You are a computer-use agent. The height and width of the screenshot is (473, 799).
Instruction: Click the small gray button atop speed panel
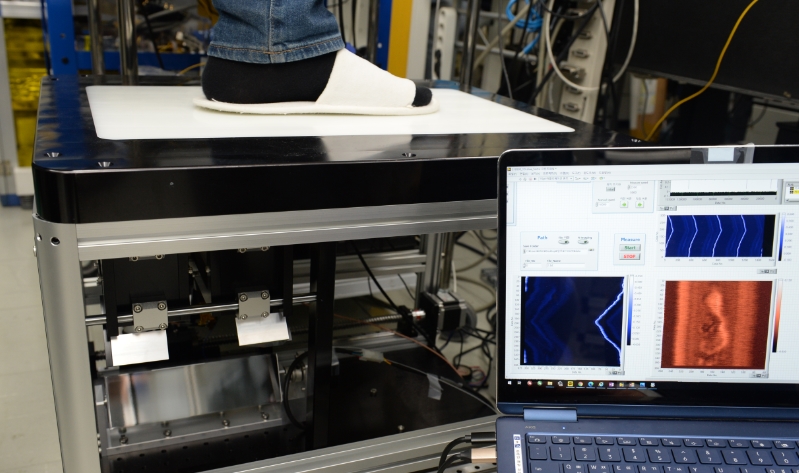[x=610, y=189]
